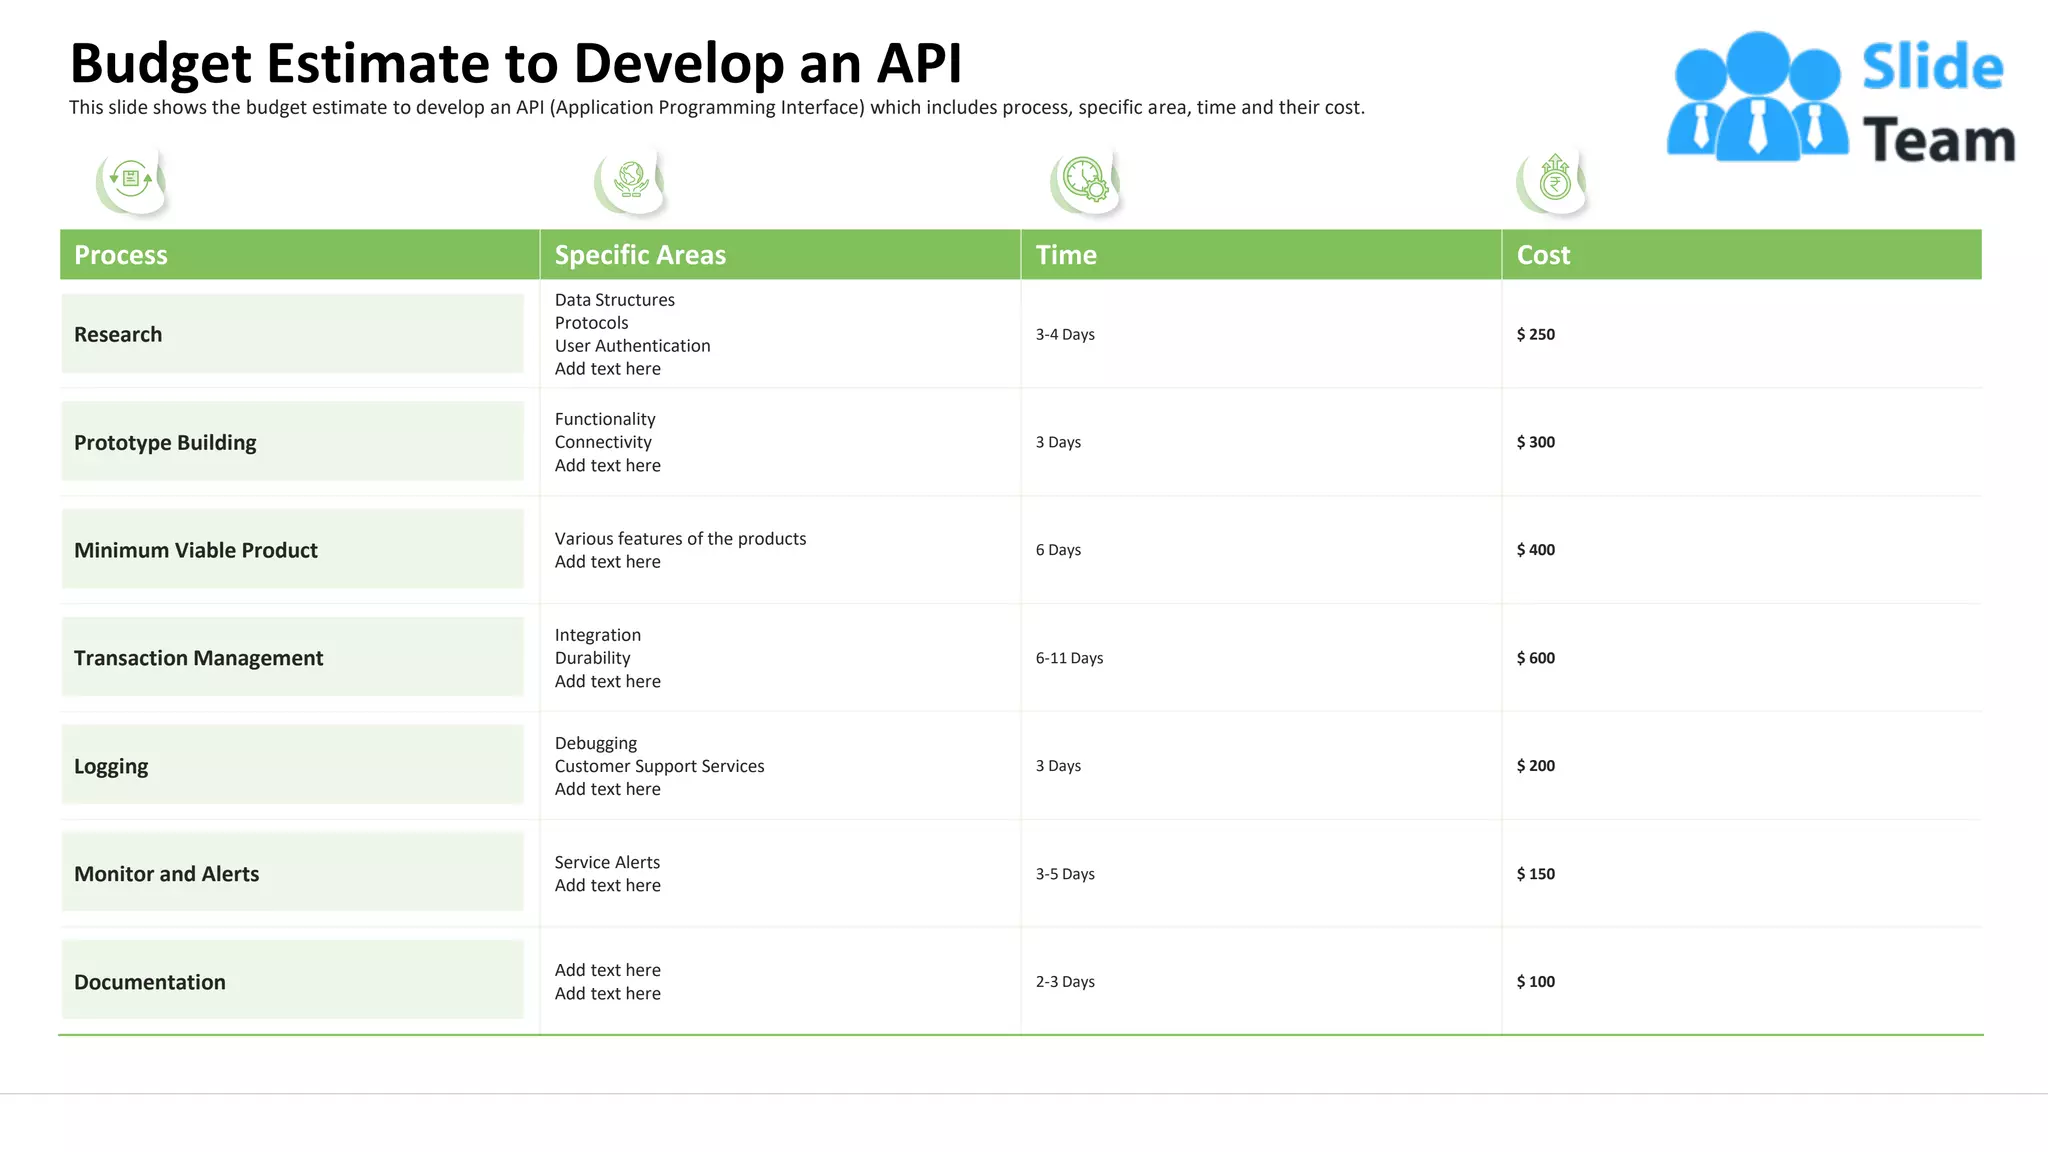Select the 'Service Alerts' text

tap(607, 862)
